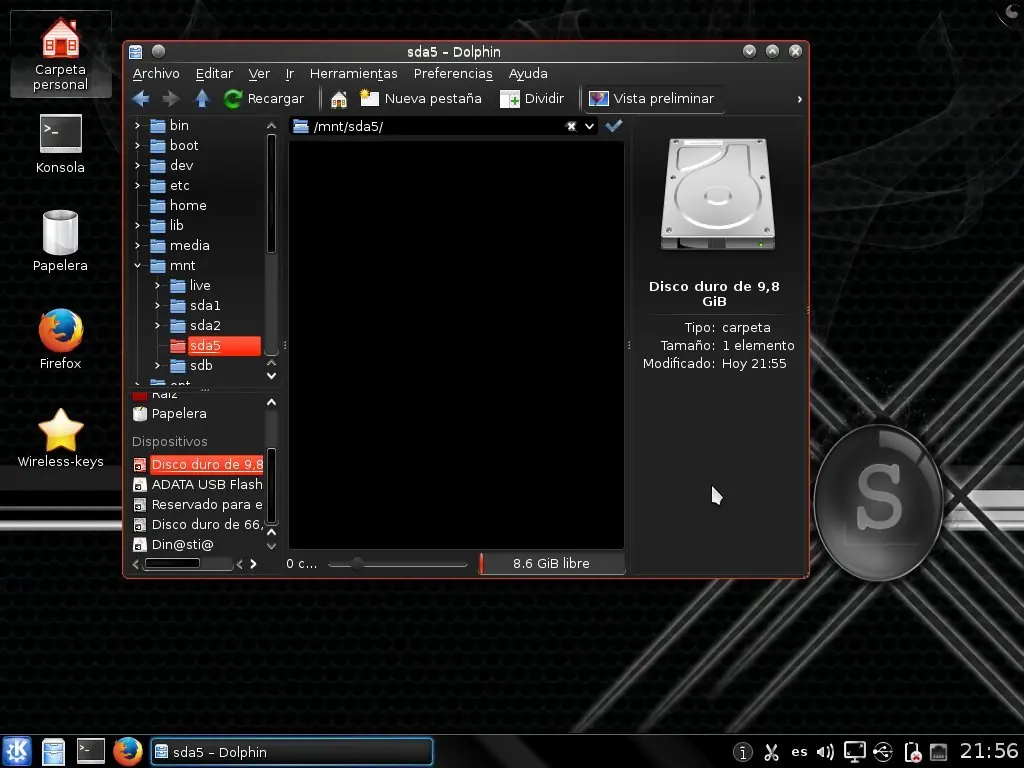Expand the media folder node

[x=137, y=246]
